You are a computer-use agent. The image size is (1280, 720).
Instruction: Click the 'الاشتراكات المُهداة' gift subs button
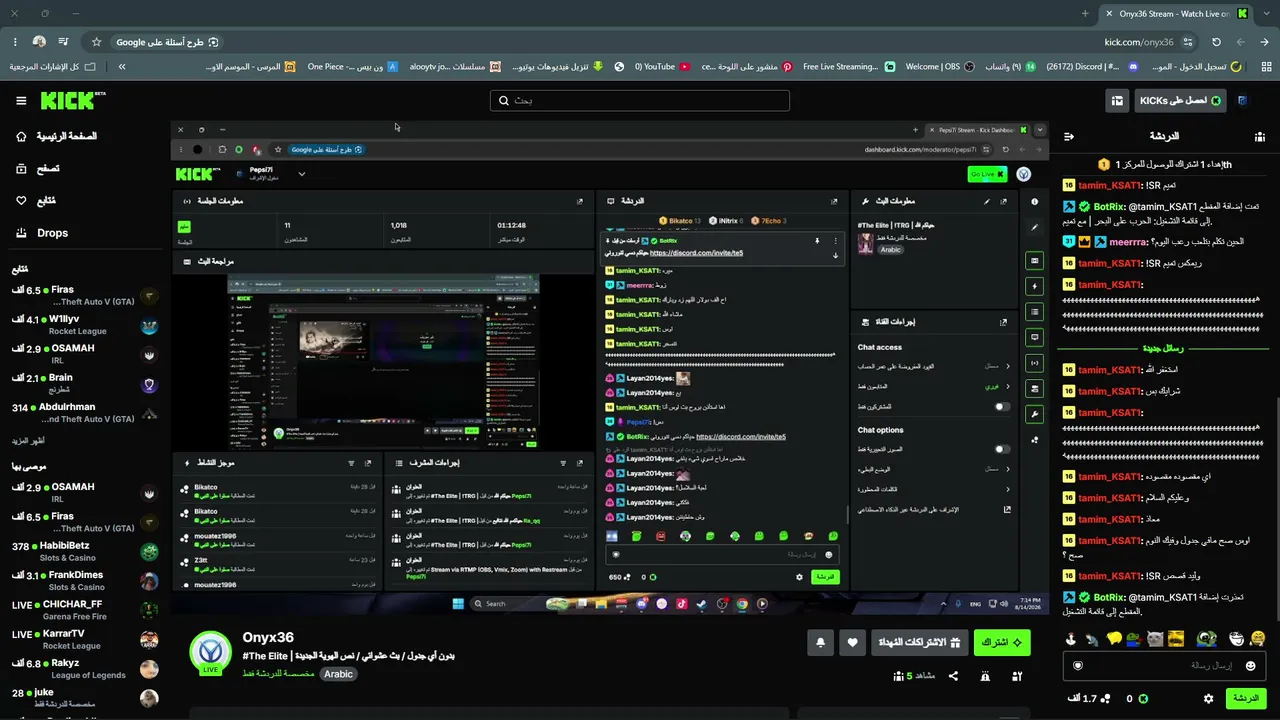(x=918, y=643)
